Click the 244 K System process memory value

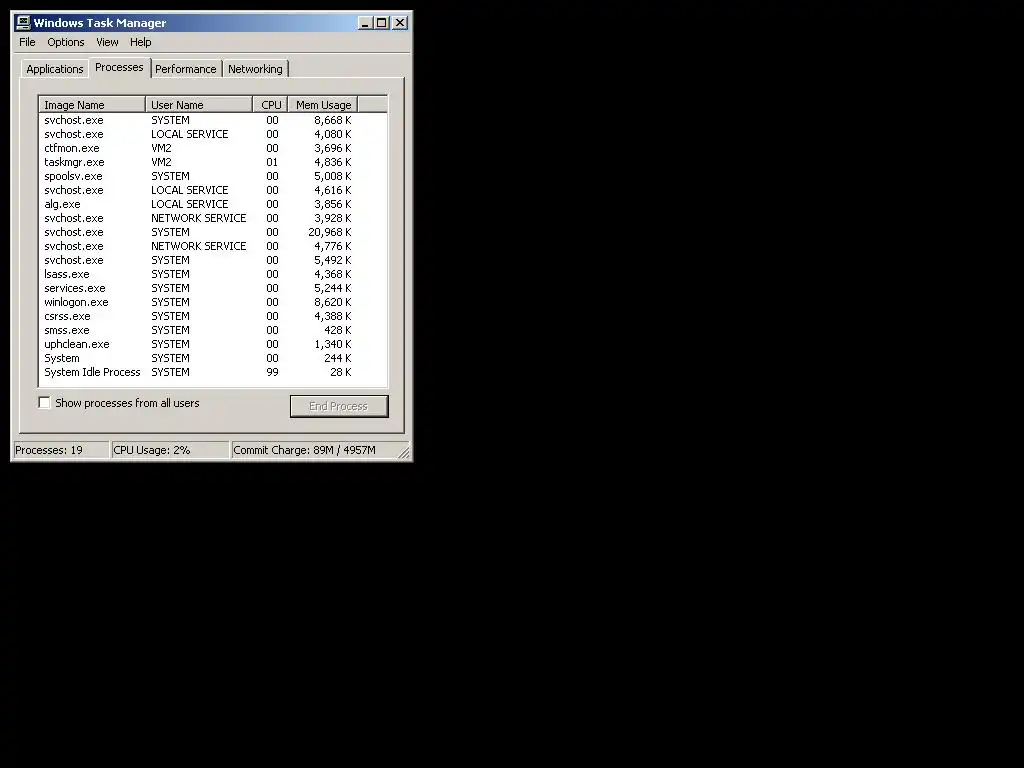click(338, 359)
